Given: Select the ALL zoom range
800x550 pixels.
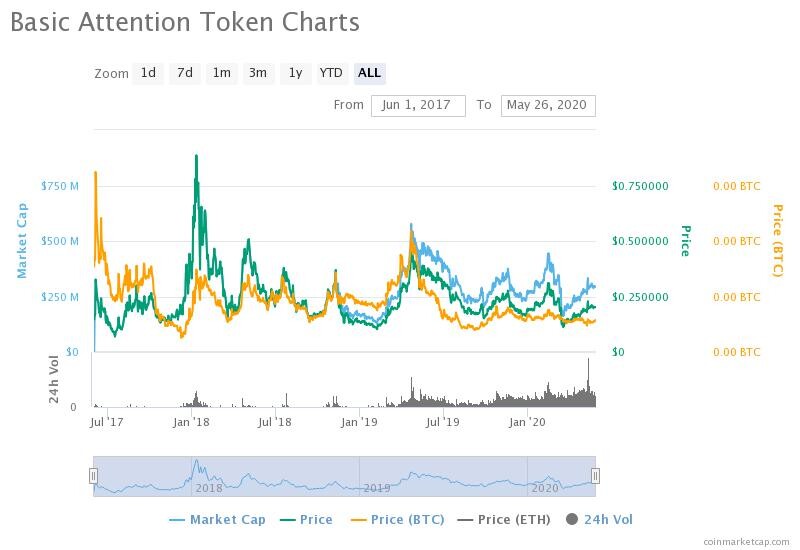Looking at the screenshot, I should pos(369,73).
